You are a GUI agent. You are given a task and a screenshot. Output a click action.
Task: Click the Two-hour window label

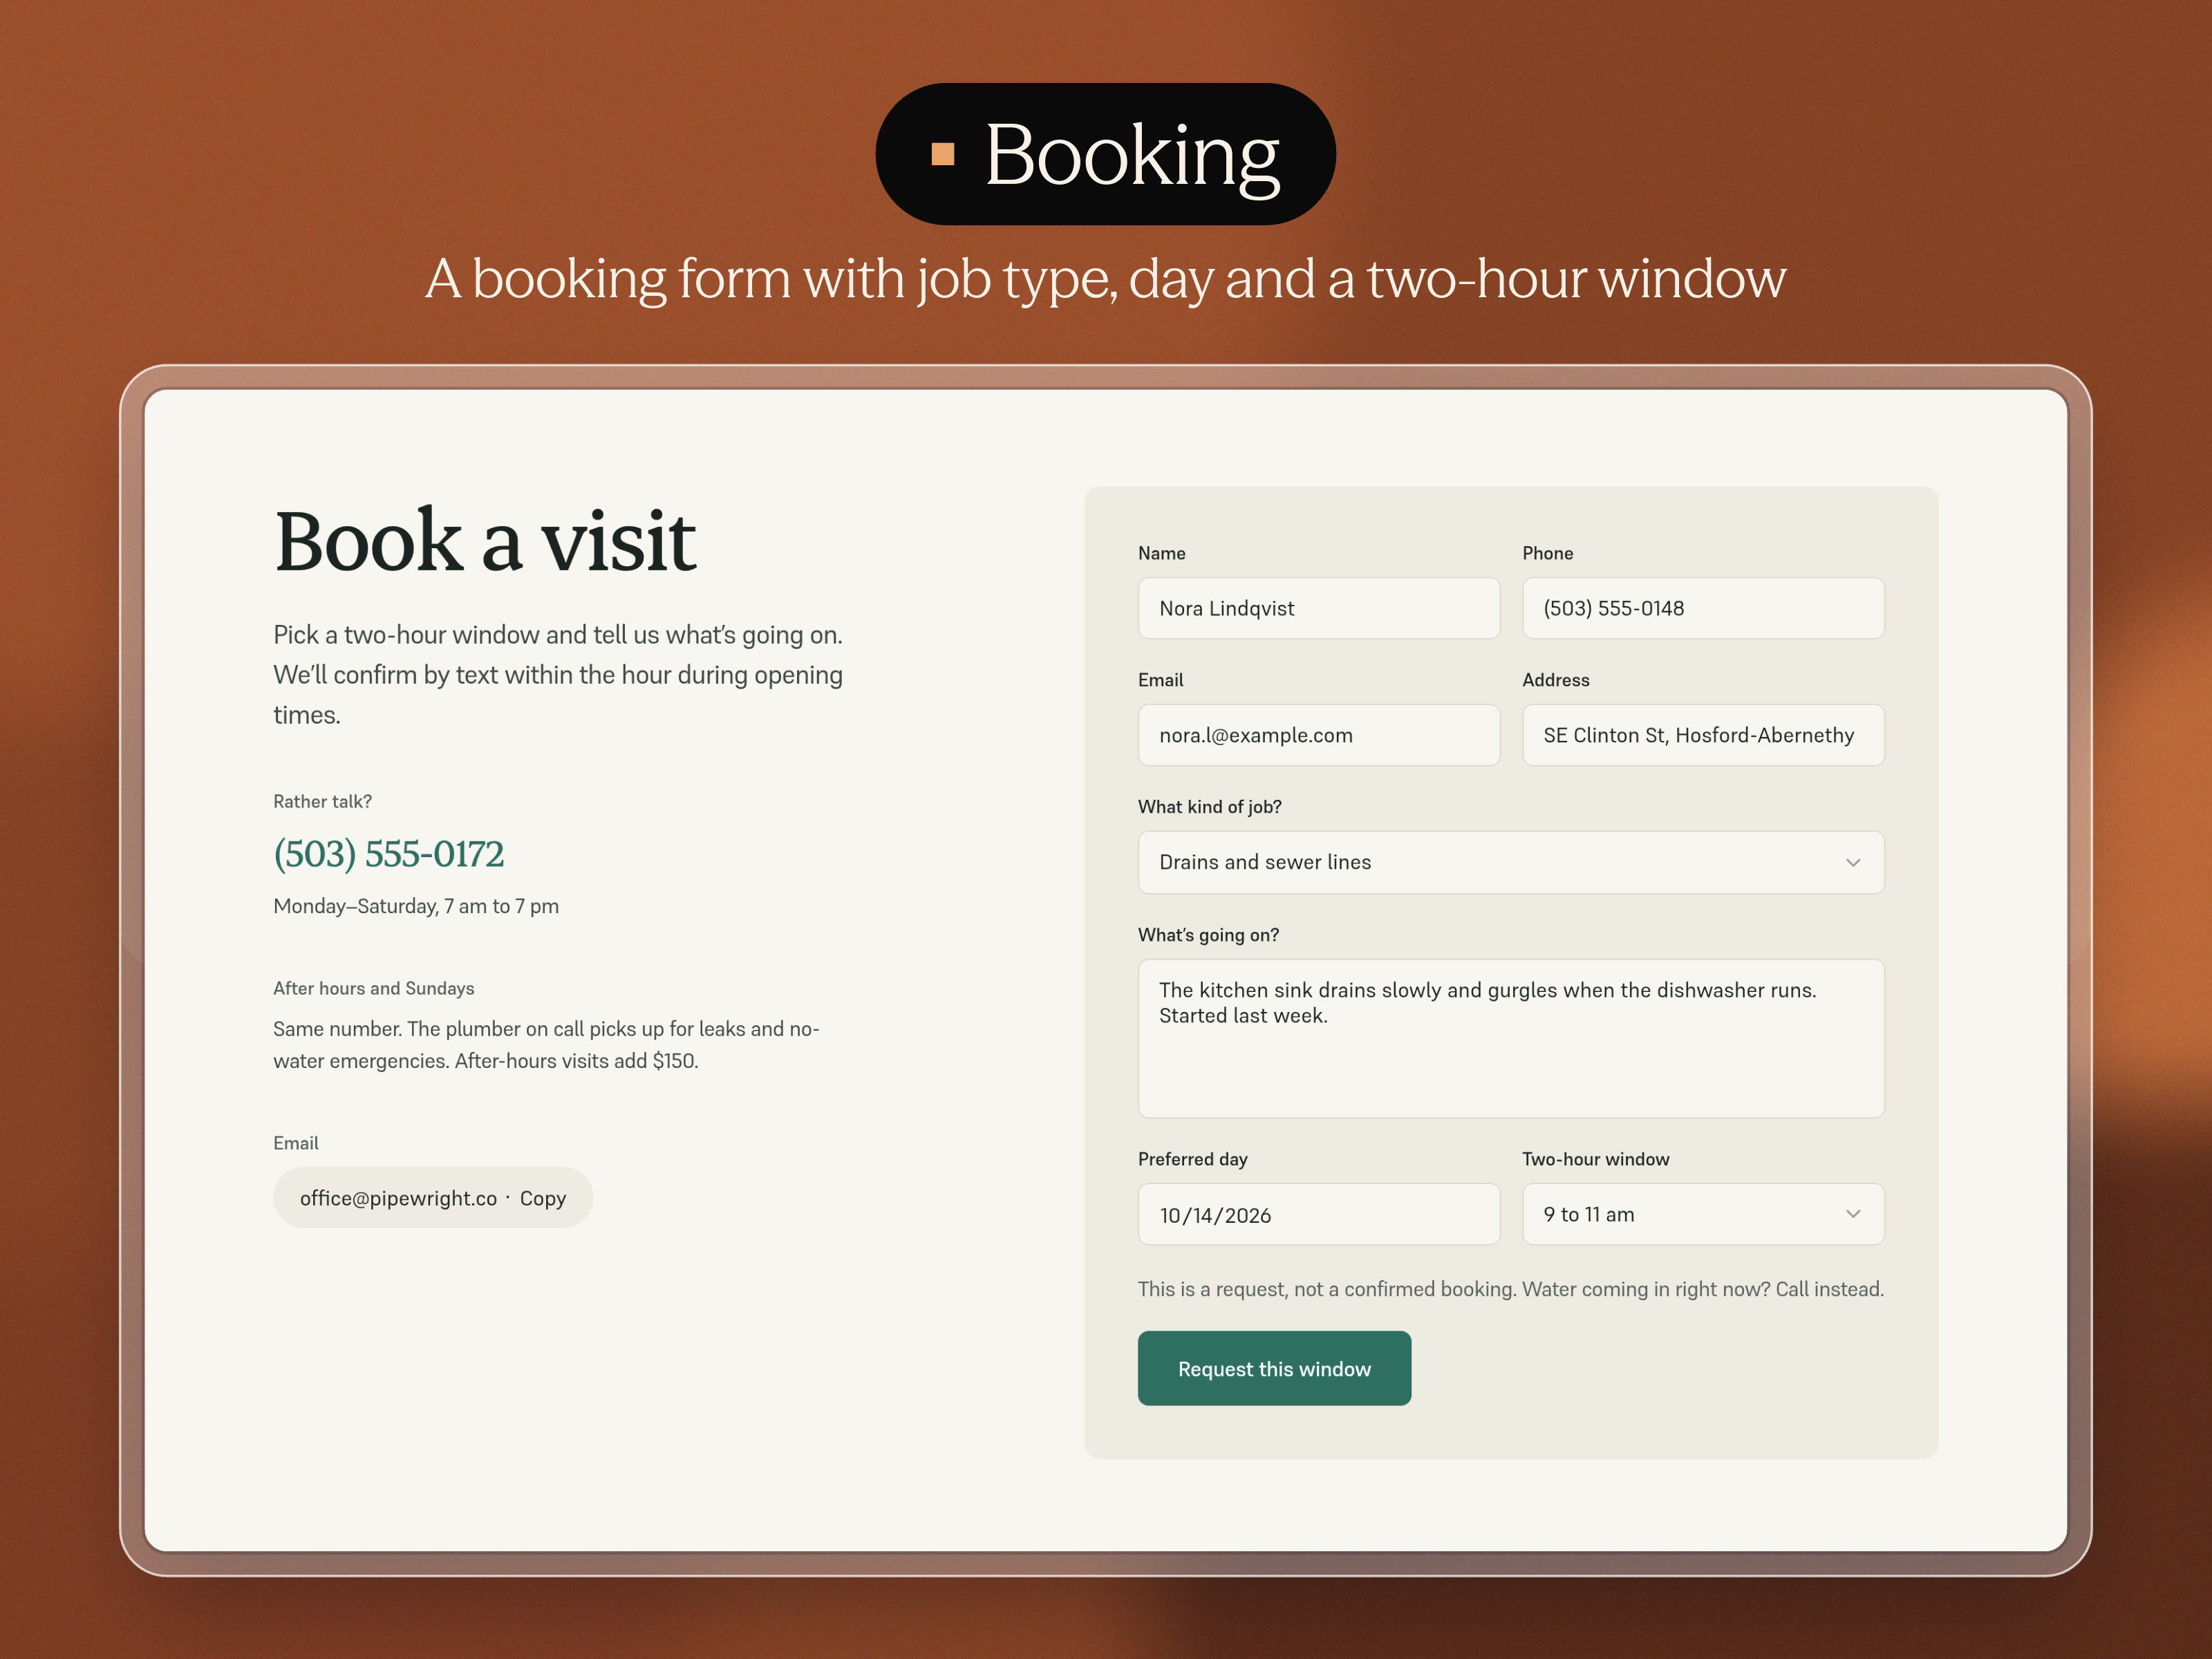coord(1596,1159)
